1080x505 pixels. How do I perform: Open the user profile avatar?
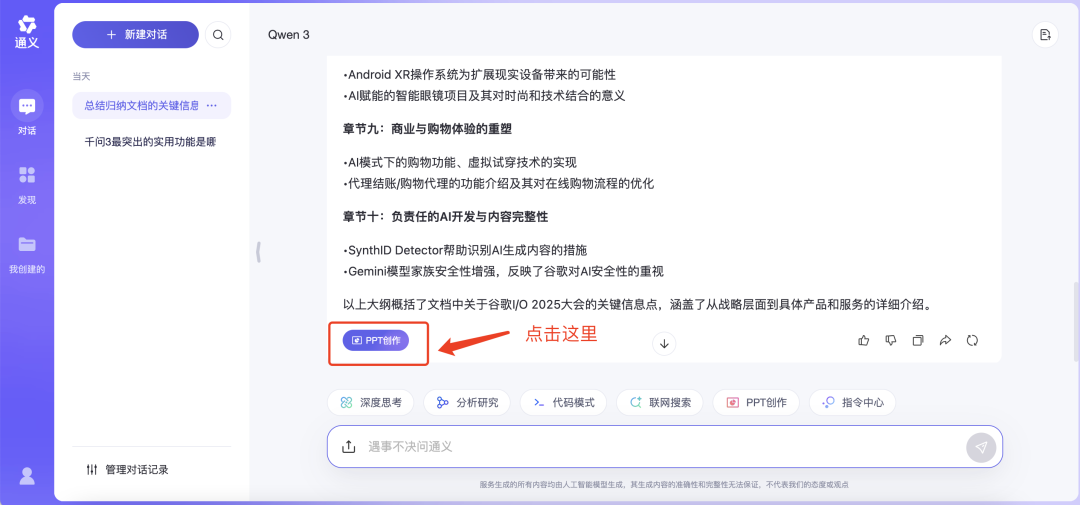27,476
